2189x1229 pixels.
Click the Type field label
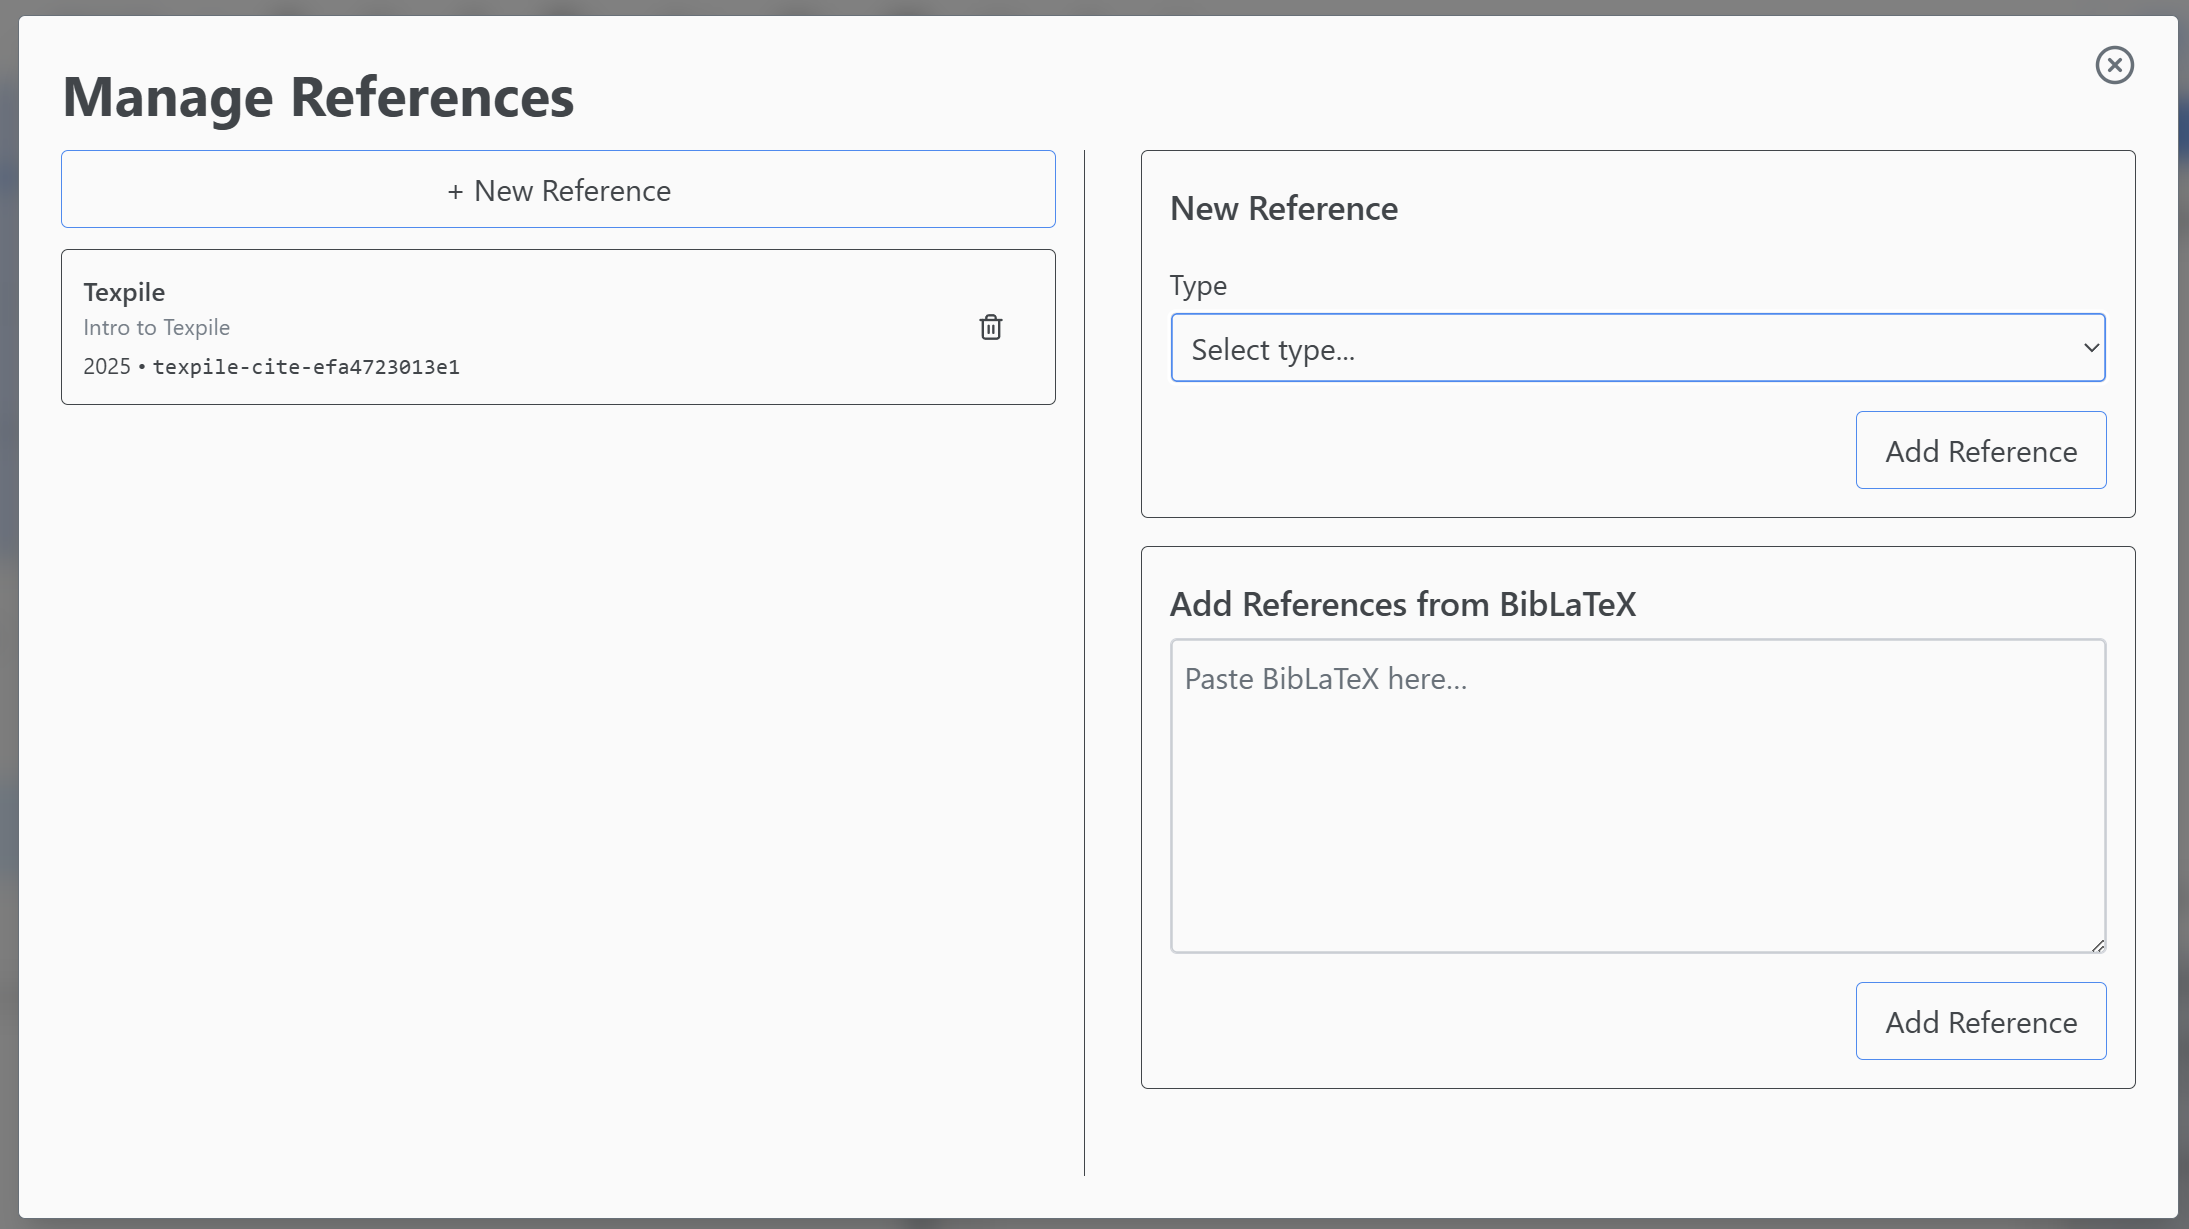click(x=1197, y=286)
